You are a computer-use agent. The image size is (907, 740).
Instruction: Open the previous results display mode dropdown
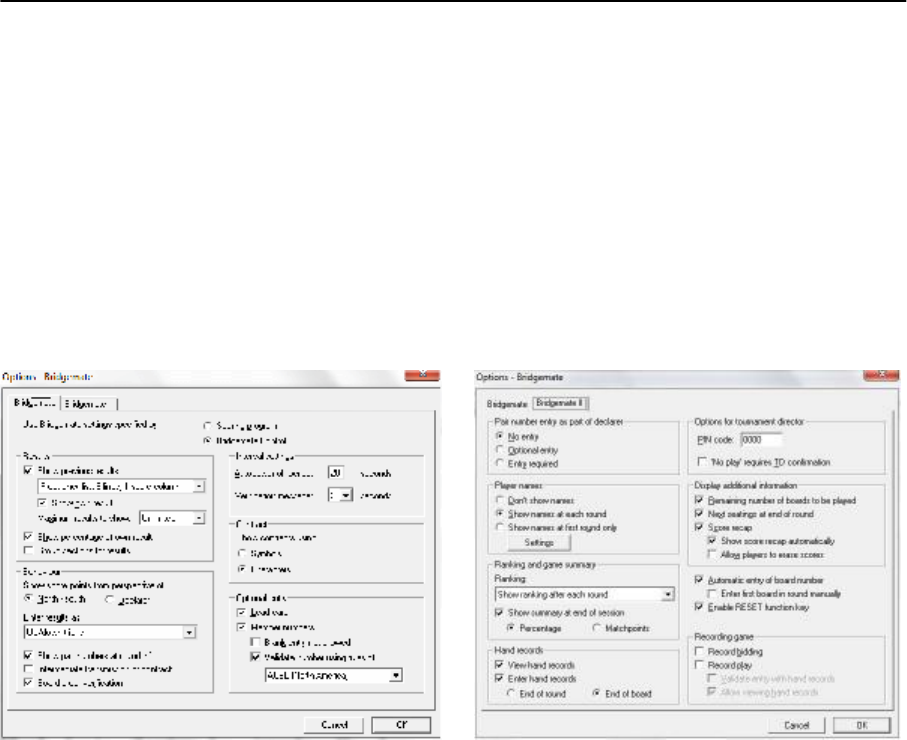[x=199, y=487]
